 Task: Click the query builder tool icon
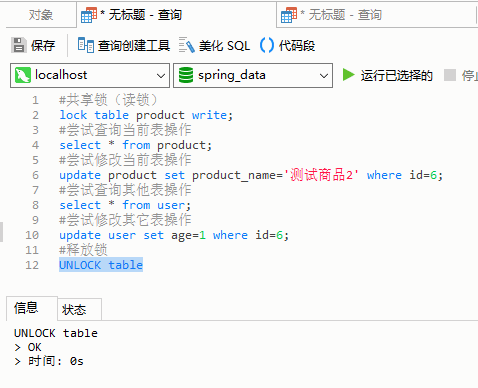[86, 45]
